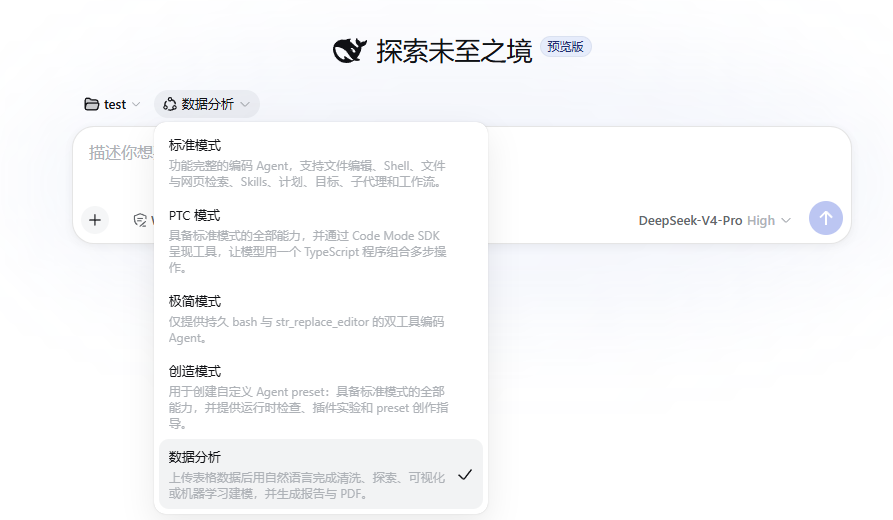
Task: Click the chevron next to test
Action: [136, 104]
